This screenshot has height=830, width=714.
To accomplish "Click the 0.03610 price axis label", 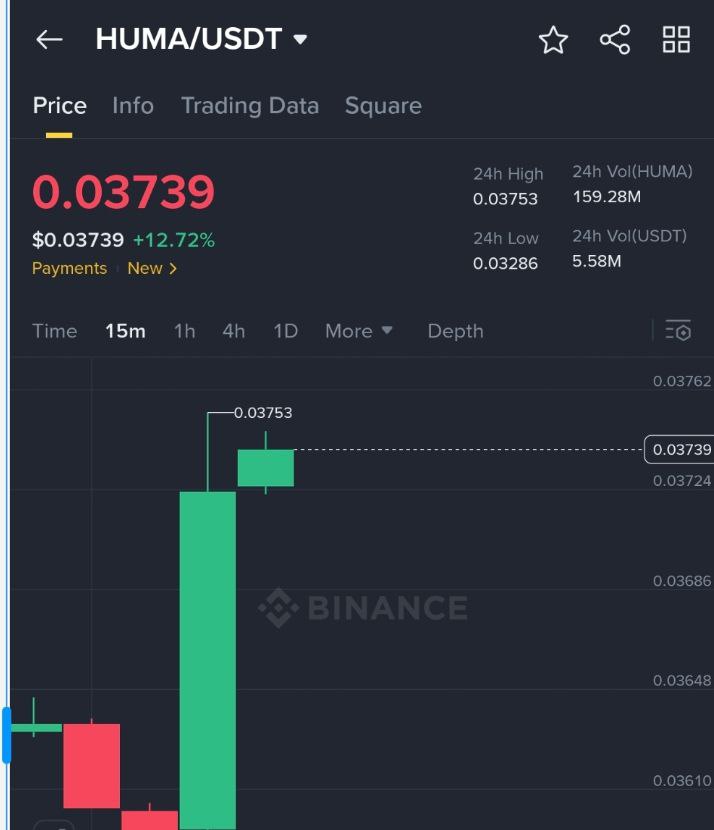I will (x=682, y=780).
